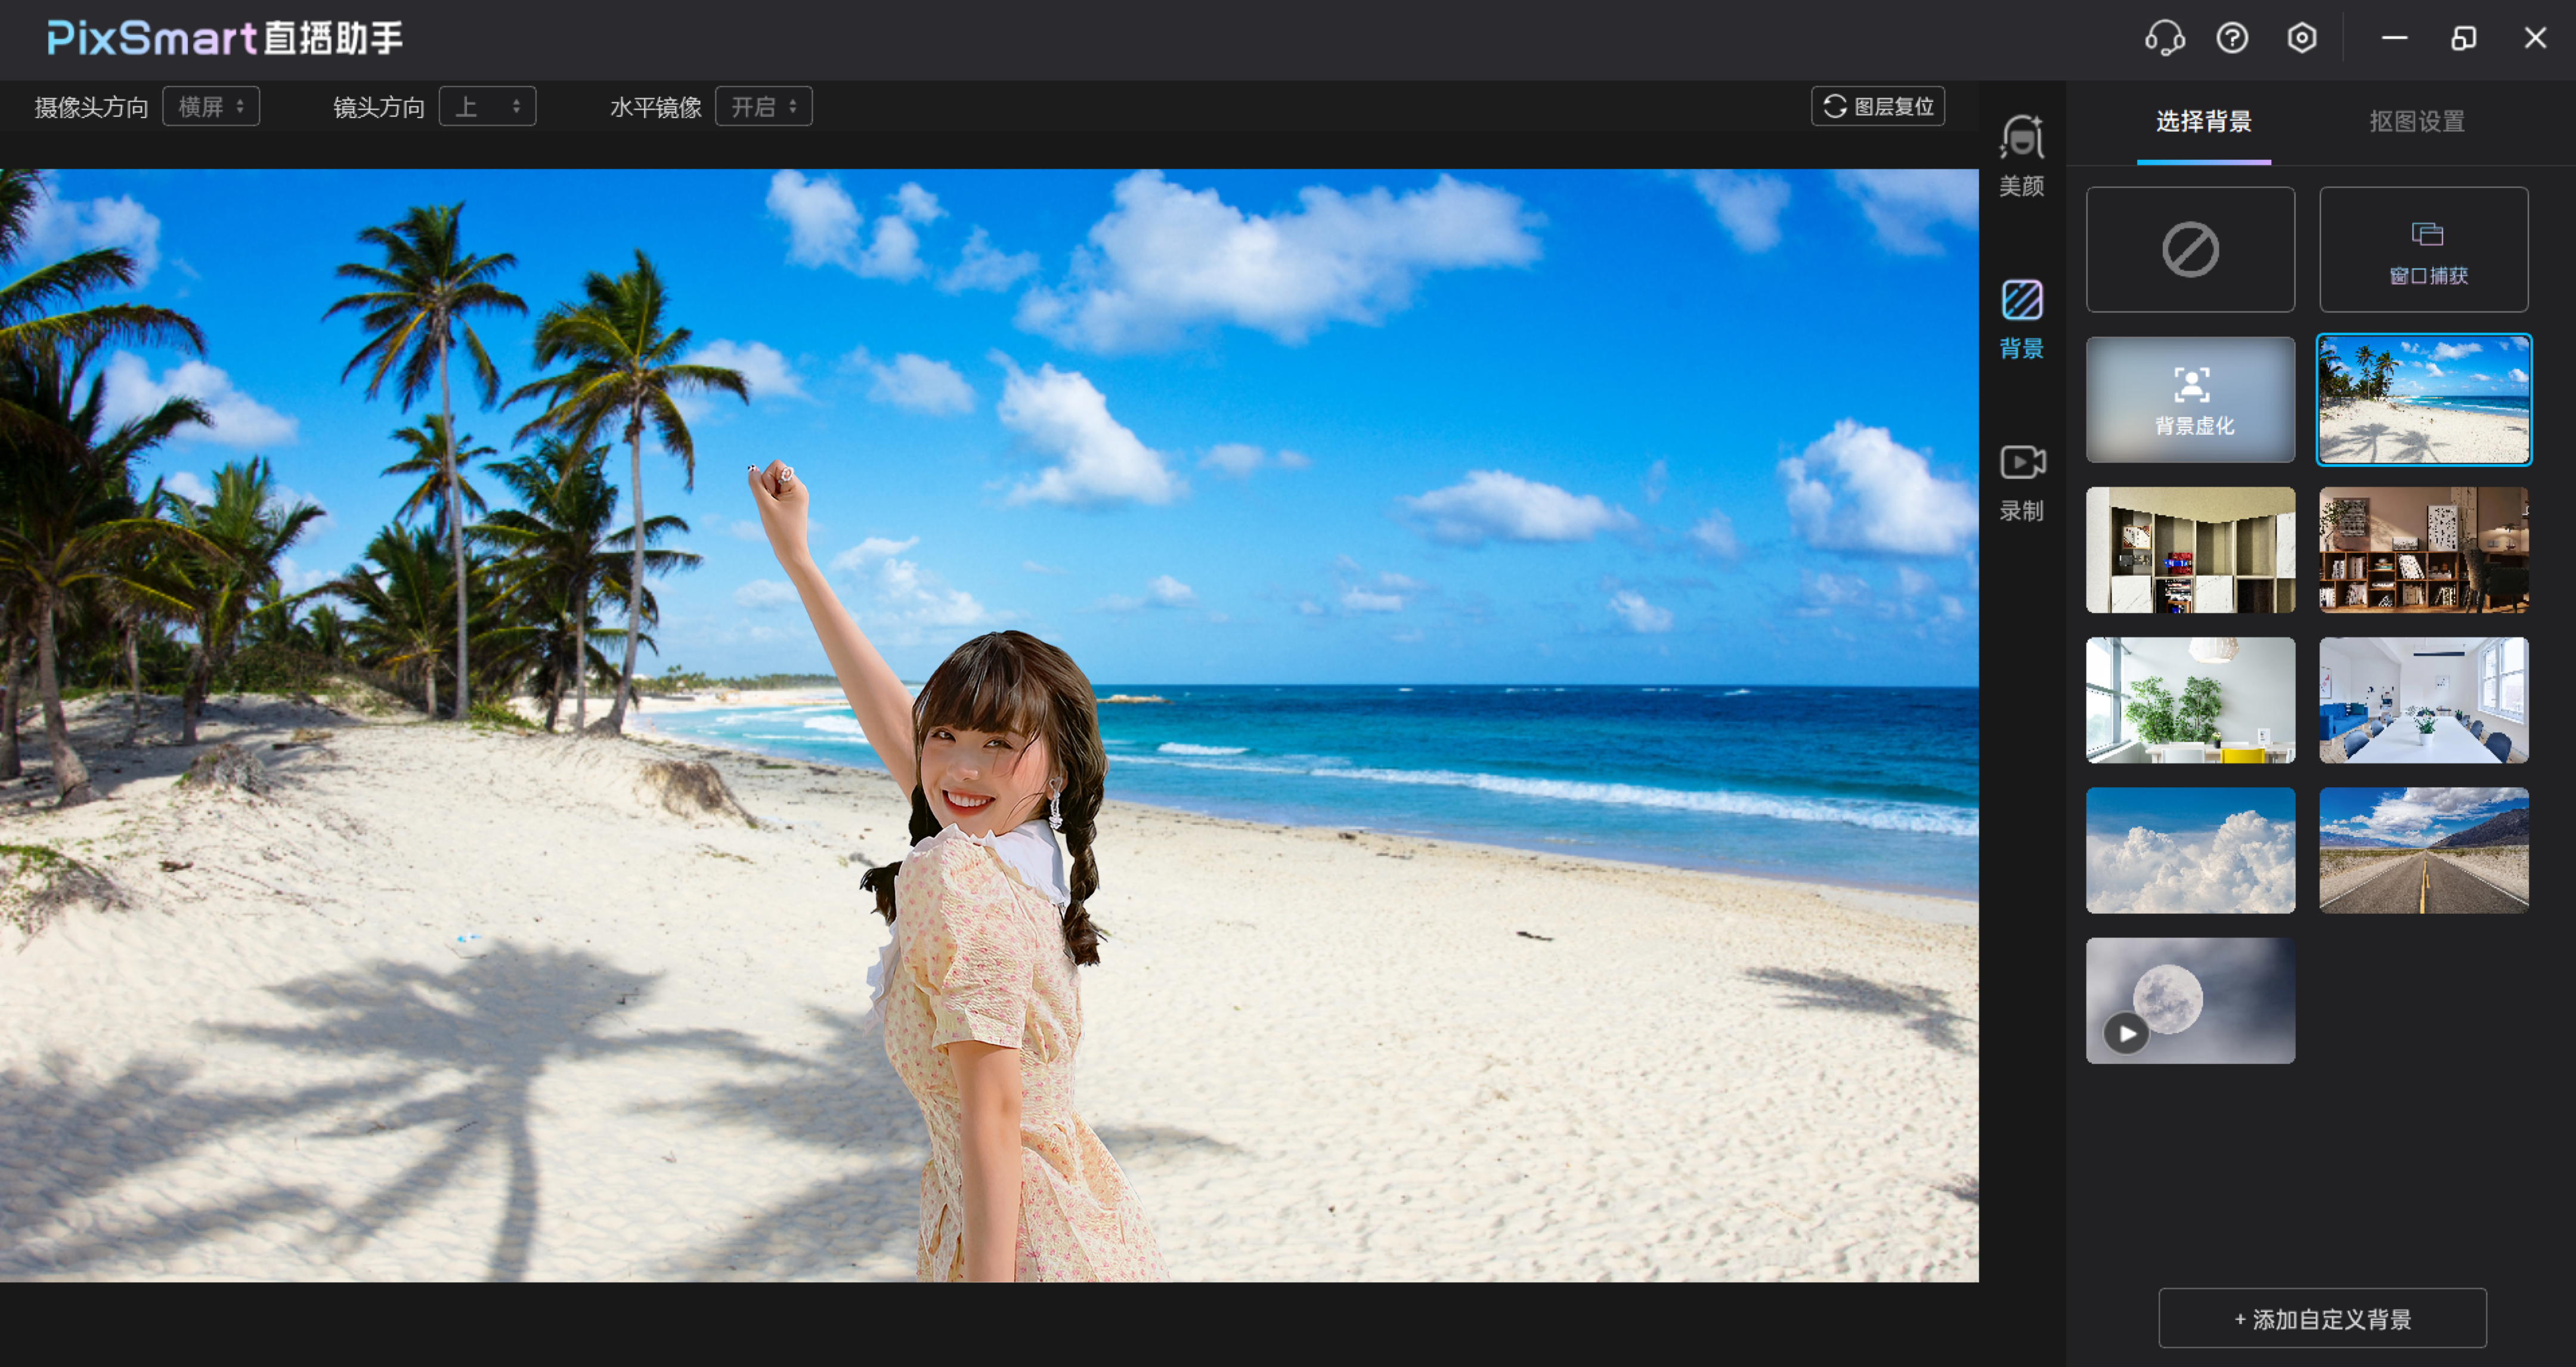Expand the 镜头方向 dropdown
This screenshot has height=1367, width=2576.
tap(487, 107)
